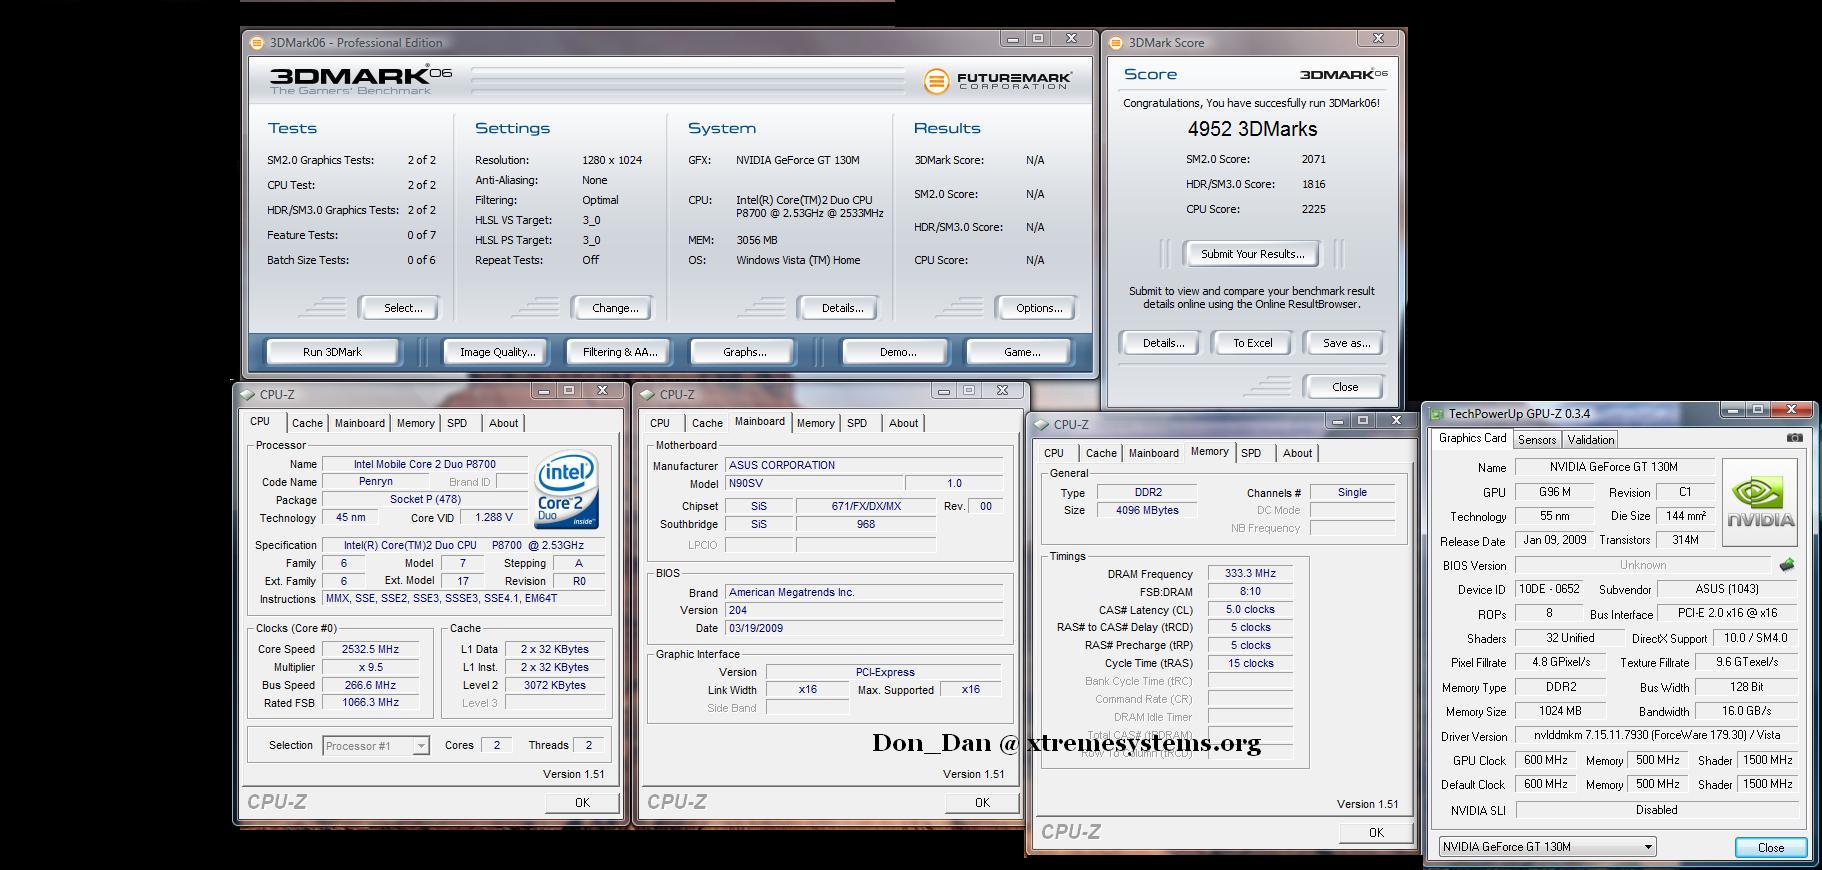Image resolution: width=1822 pixels, height=870 pixels.
Task: Click Device ID field 10DE - 0652
Action: pos(1549,590)
